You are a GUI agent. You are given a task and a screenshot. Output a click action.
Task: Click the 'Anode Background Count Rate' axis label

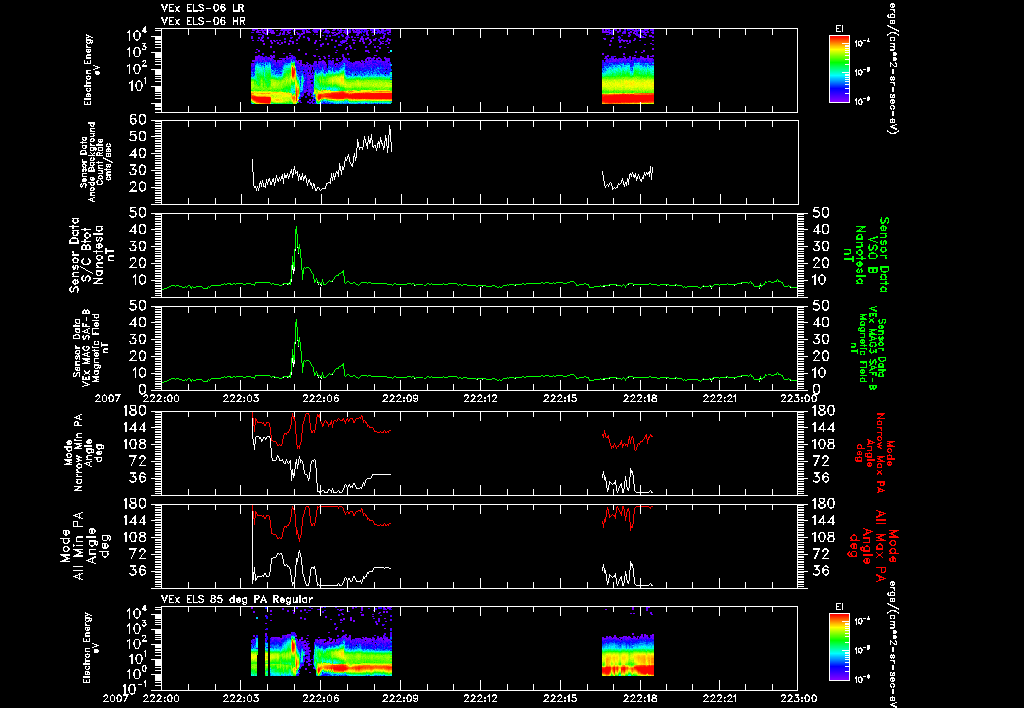pyautogui.click(x=96, y=161)
